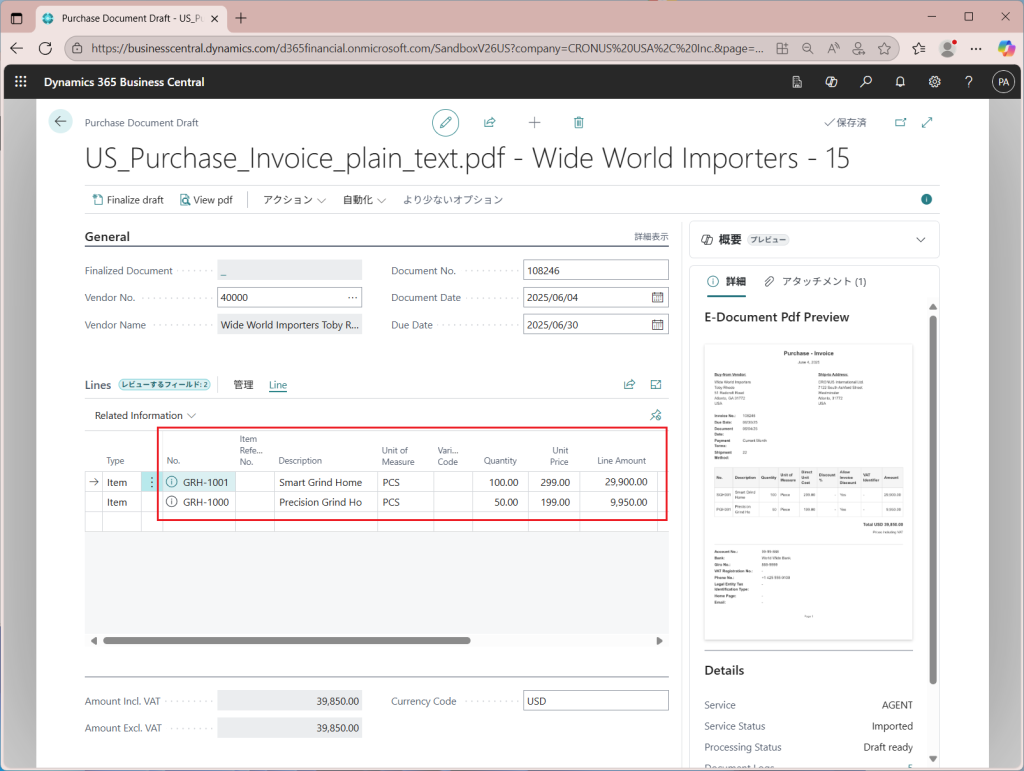Collapse the 概要 summary panel
The height and width of the screenshot is (771, 1024).
(921, 240)
